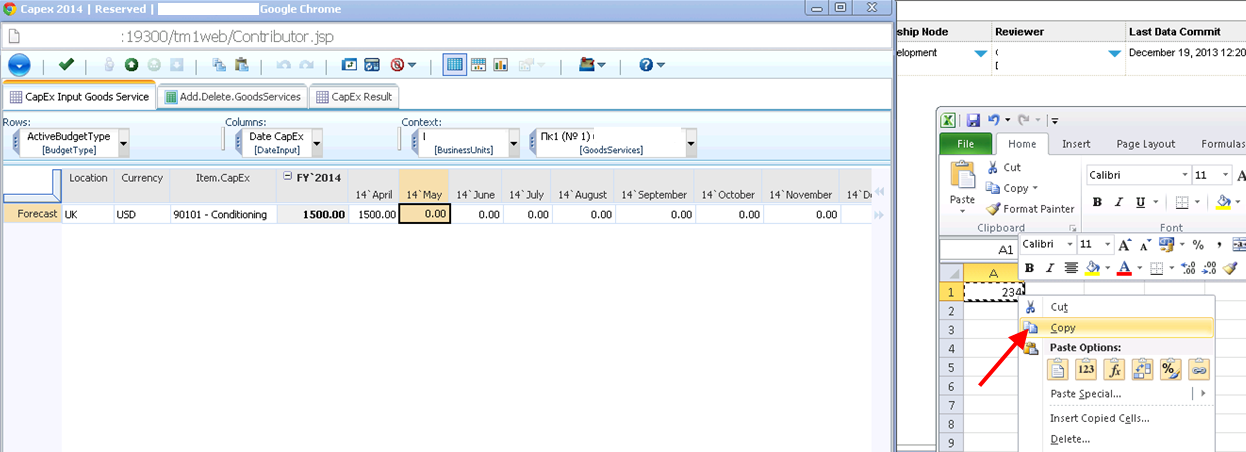The height and width of the screenshot is (452, 1246).
Task: Click Decrease Decimal in the mini toolbar
Action: click(x=1210, y=268)
